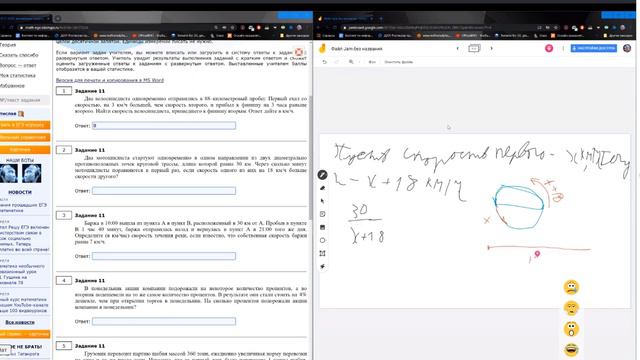This screenshot has width=640, height=360.
Task: Activate the Text box tool
Action: pos(322,253)
